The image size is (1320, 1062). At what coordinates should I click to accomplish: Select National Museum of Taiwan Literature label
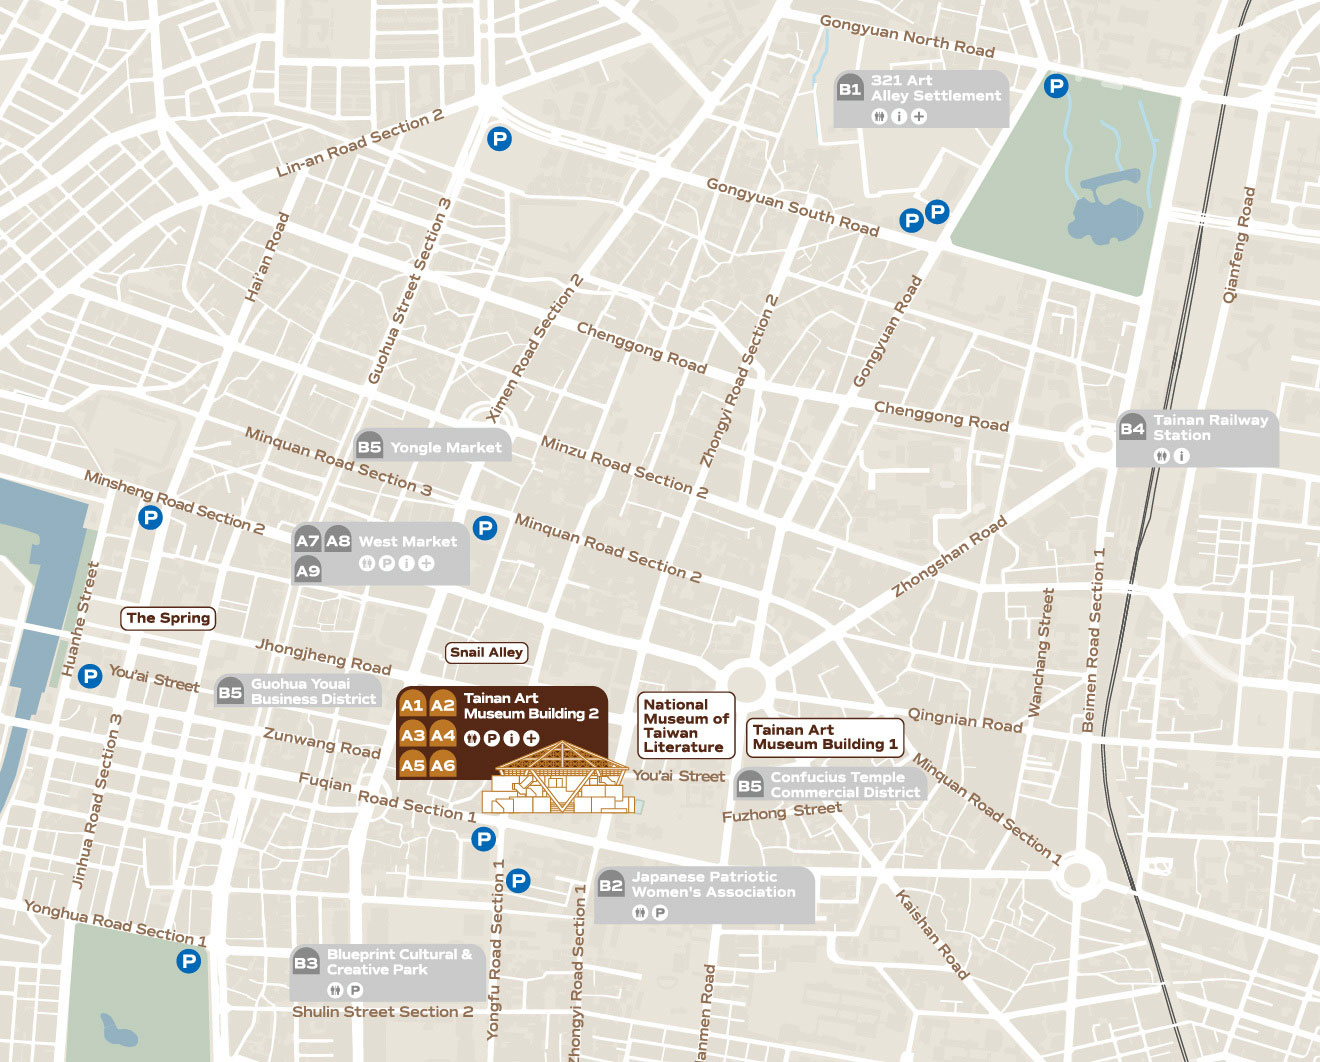click(686, 725)
